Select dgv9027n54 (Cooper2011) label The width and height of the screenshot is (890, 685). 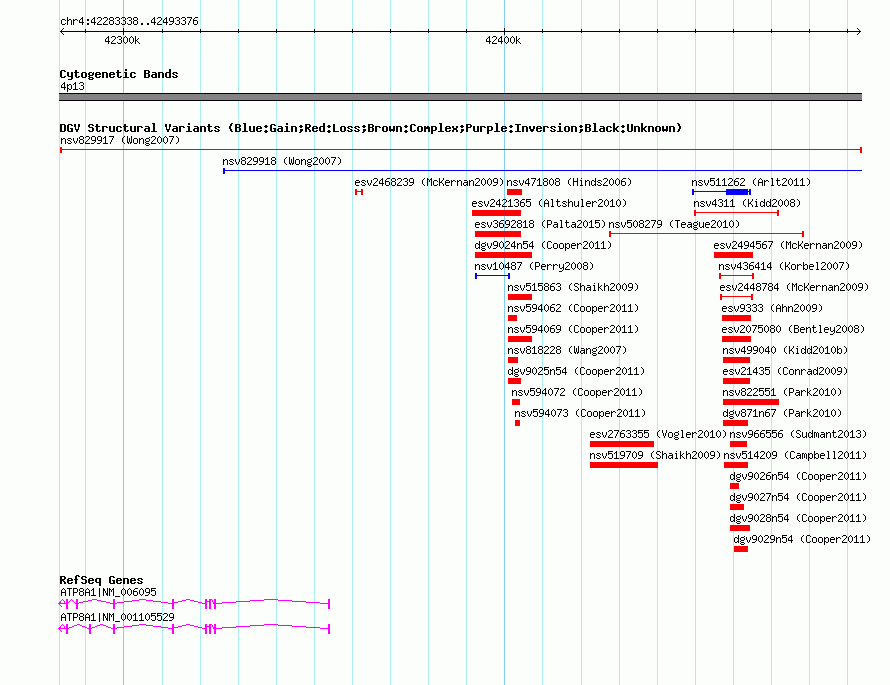click(798, 497)
